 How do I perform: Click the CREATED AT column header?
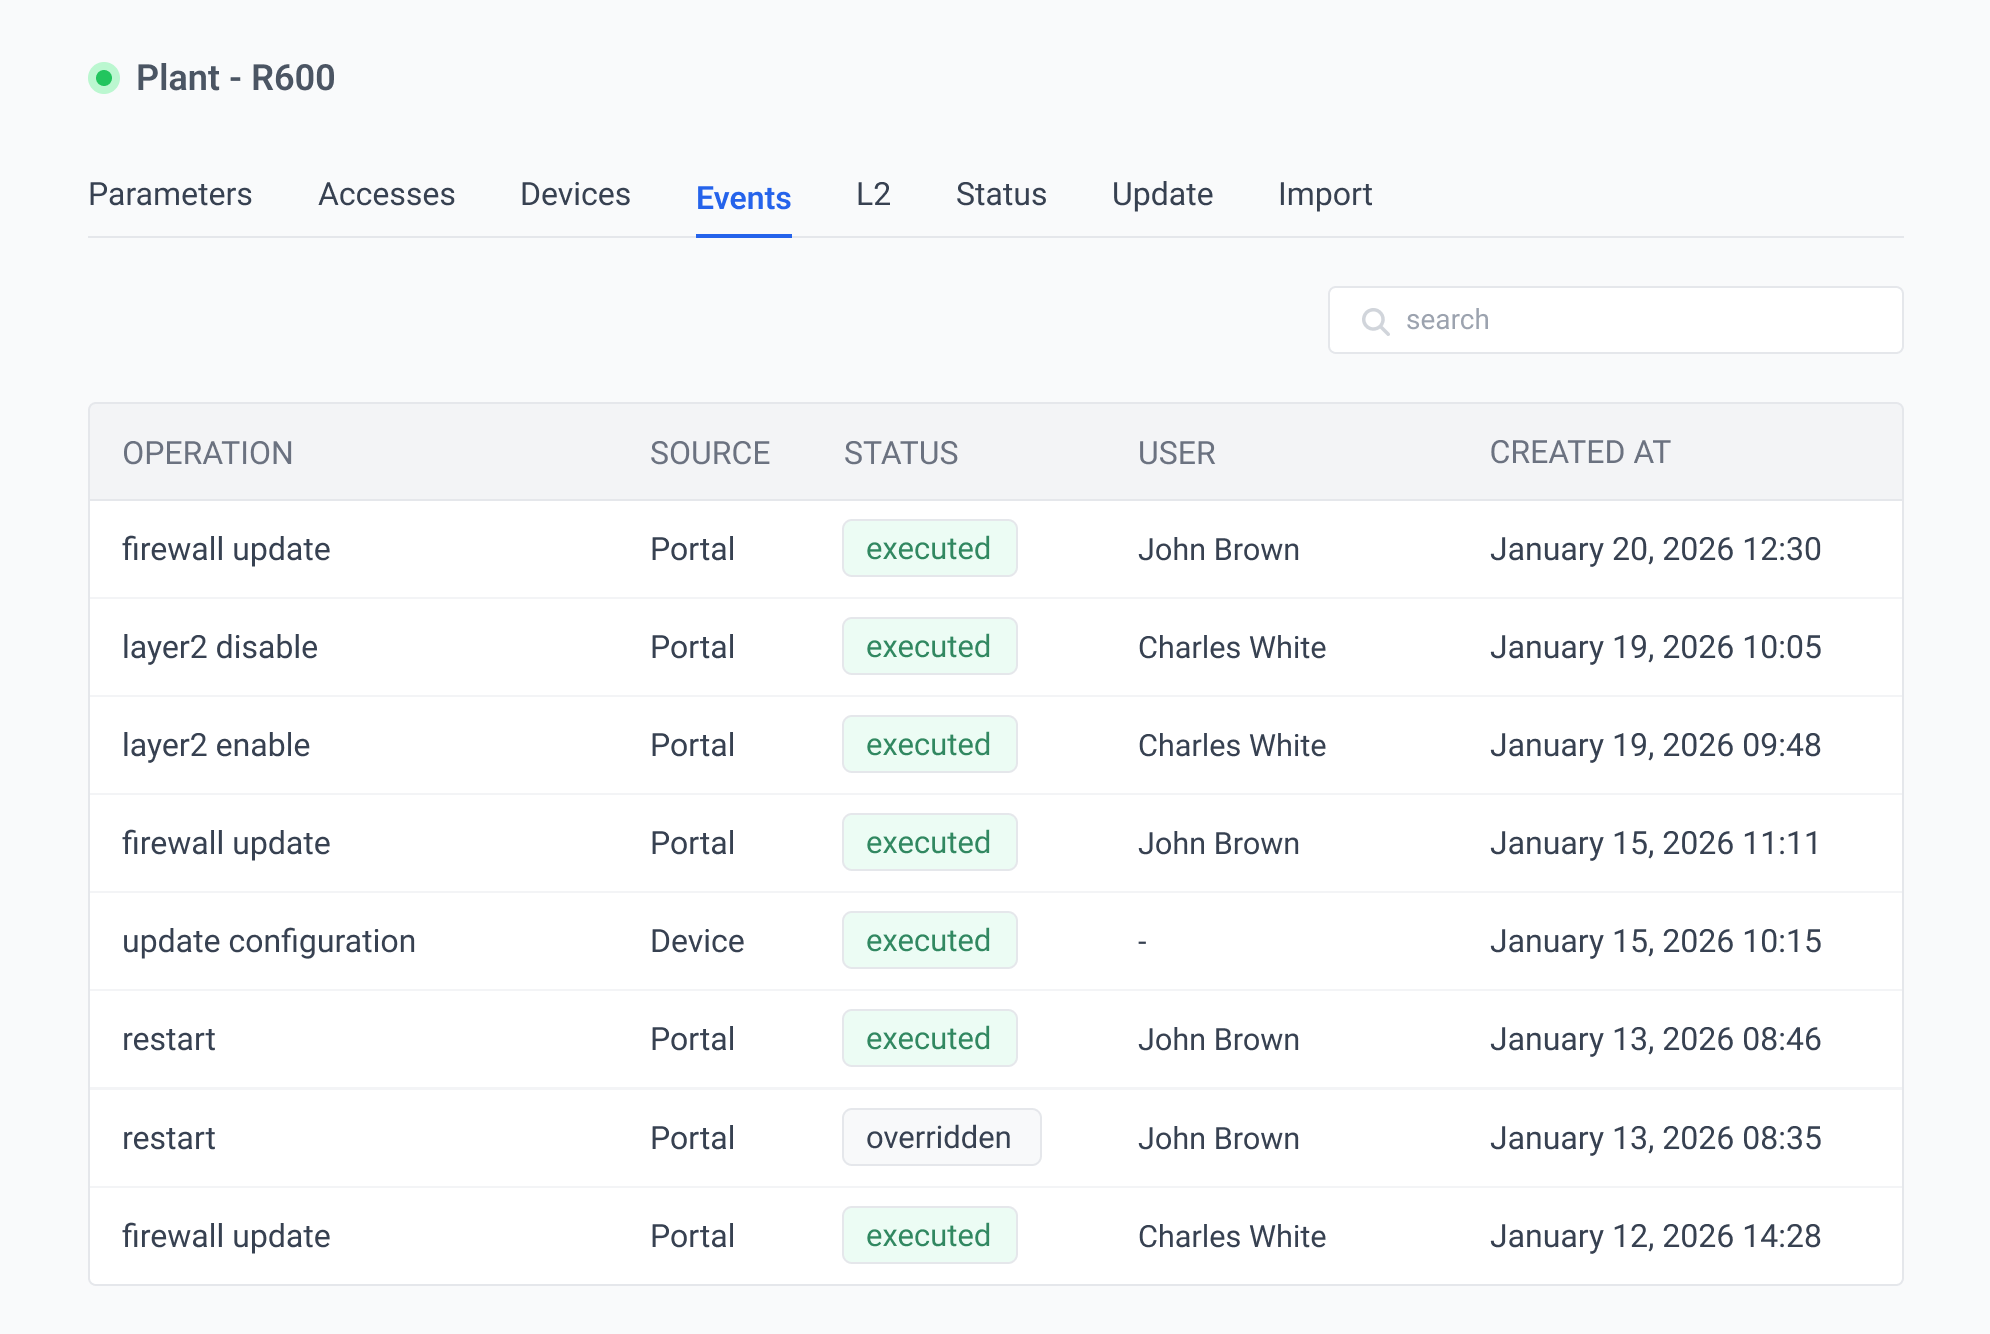[1580, 453]
